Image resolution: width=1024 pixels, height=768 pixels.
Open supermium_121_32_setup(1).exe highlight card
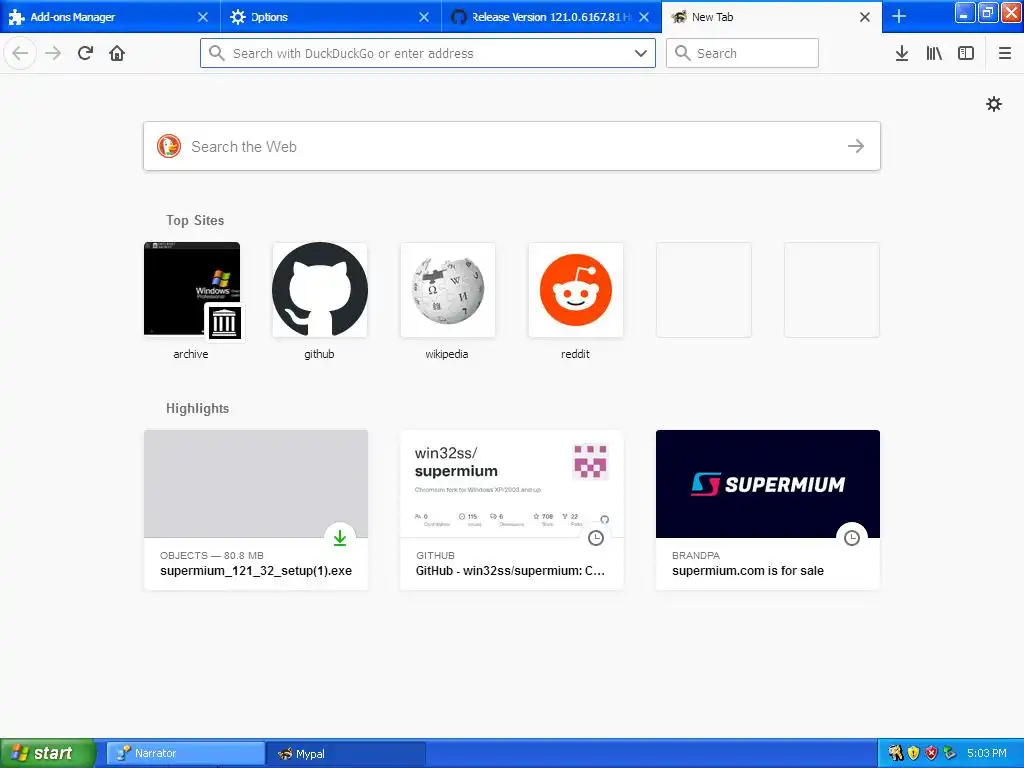pos(256,510)
